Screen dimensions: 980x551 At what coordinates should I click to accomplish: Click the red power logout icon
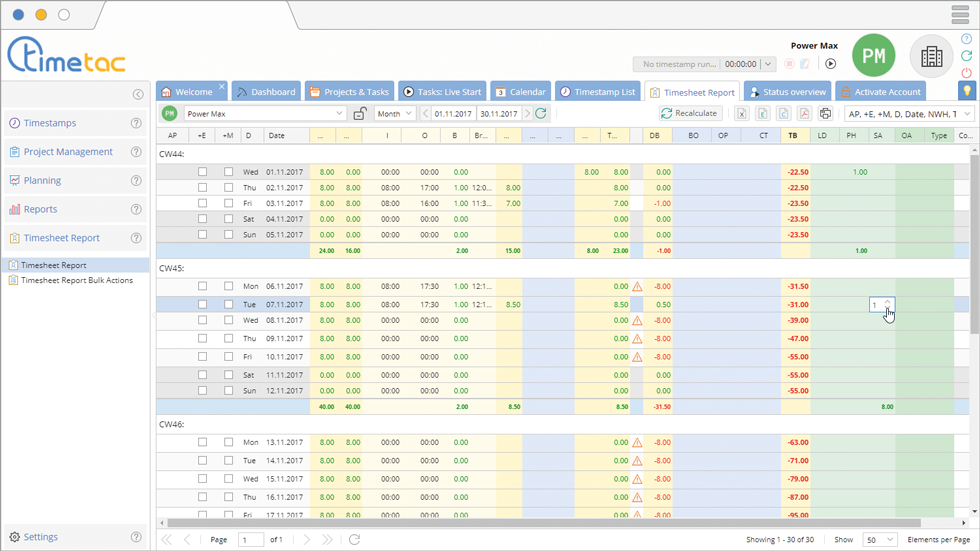click(x=966, y=73)
